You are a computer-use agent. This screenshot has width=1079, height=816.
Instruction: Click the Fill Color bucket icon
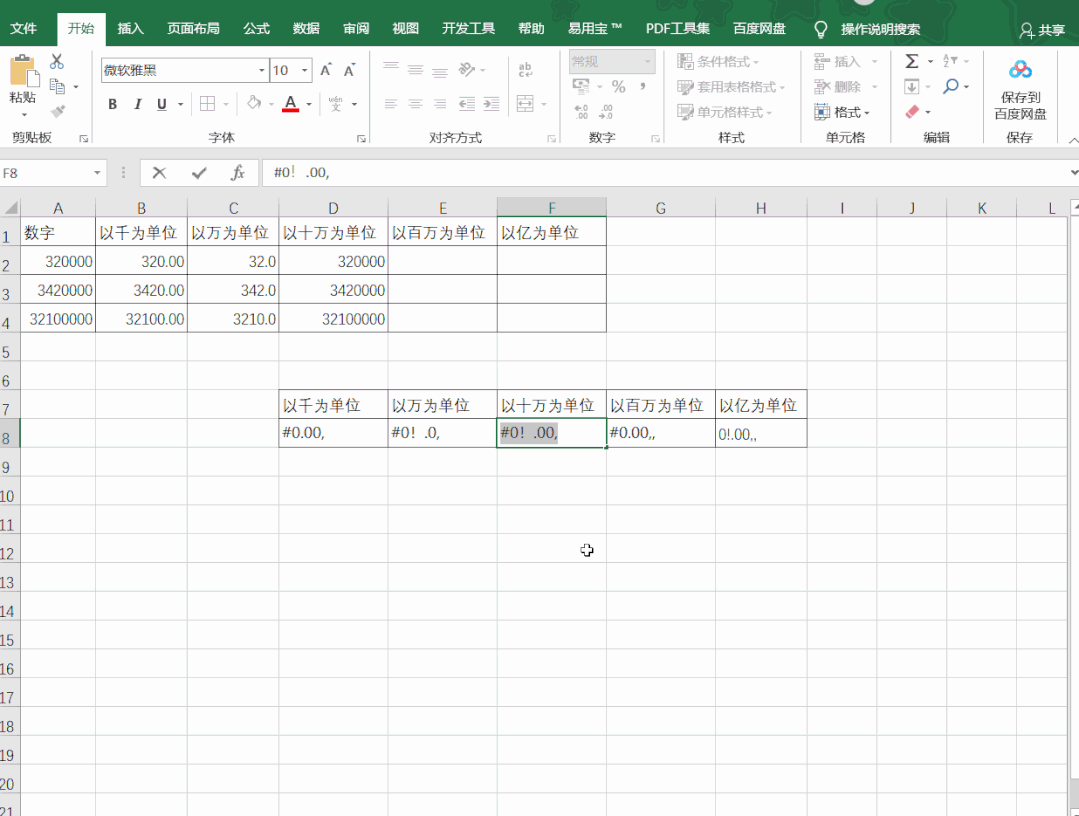tap(255, 103)
